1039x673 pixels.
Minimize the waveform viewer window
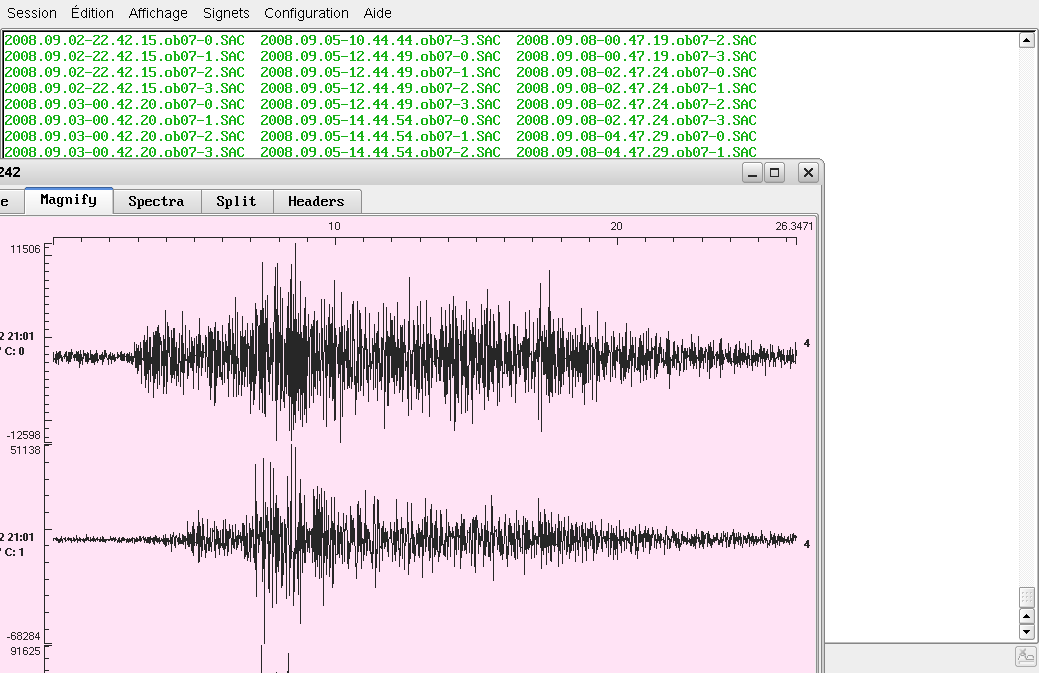[x=752, y=173]
